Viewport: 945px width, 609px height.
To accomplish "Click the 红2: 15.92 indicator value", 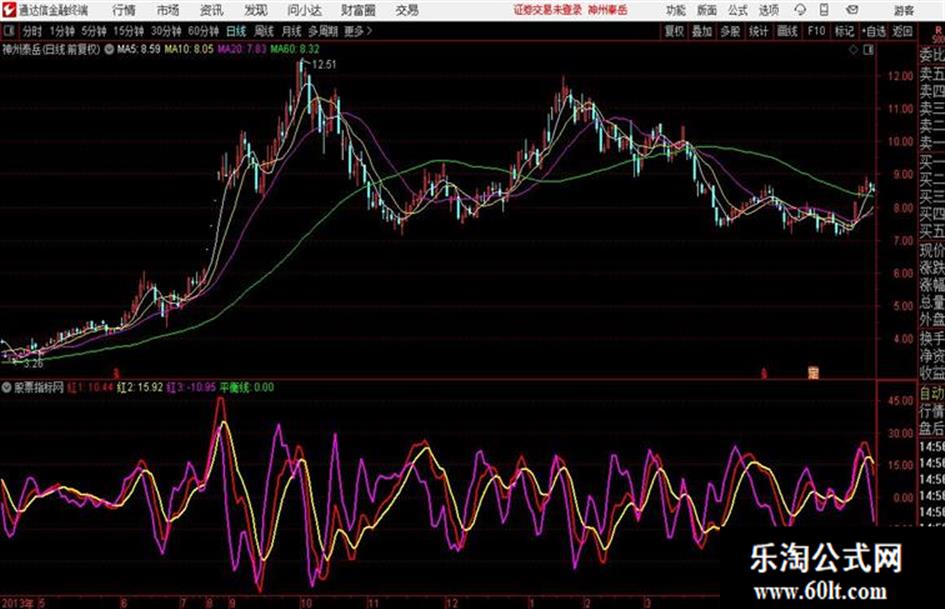I will [140, 387].
